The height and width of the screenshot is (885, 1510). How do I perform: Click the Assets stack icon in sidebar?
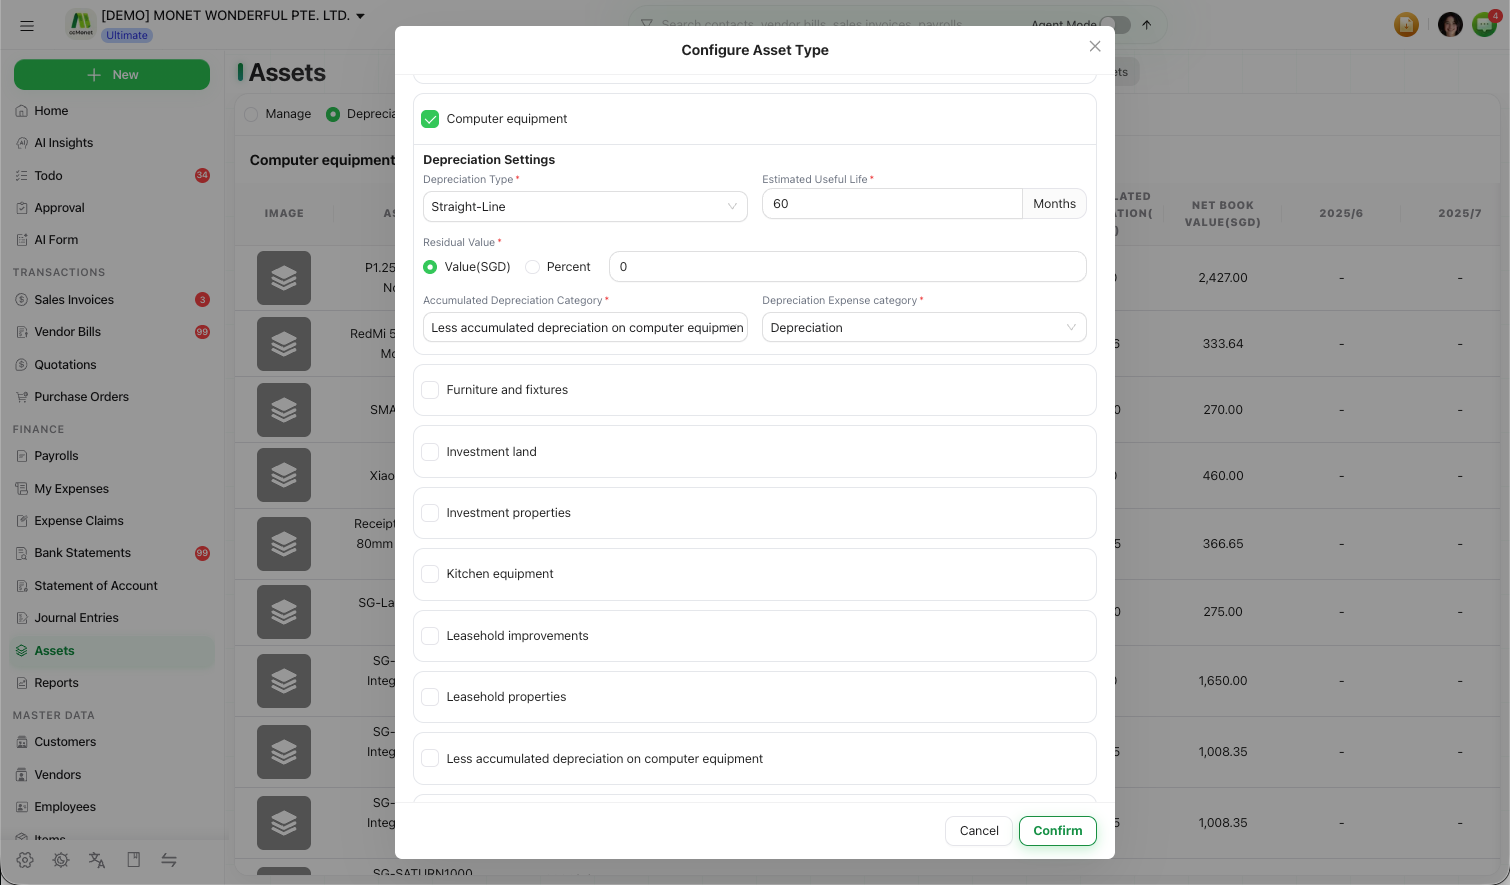(22, 651)
